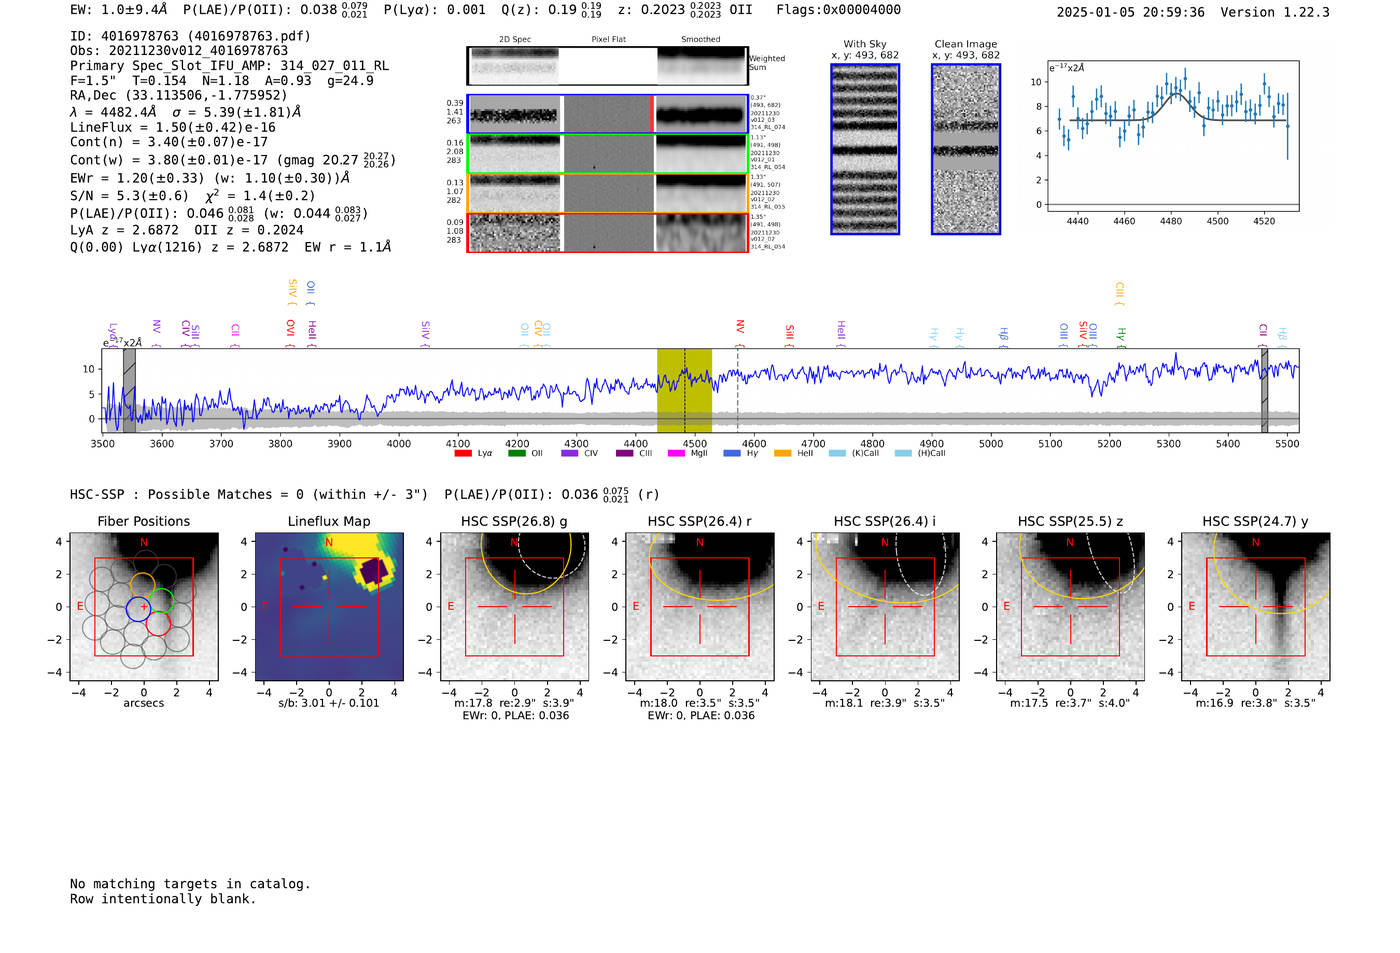Click the Cont(n) = 3.40(±0.07)e-17 value
The height and width of the screenshot is (953, 1400).
pyautogui.click(x=169, y=143)
